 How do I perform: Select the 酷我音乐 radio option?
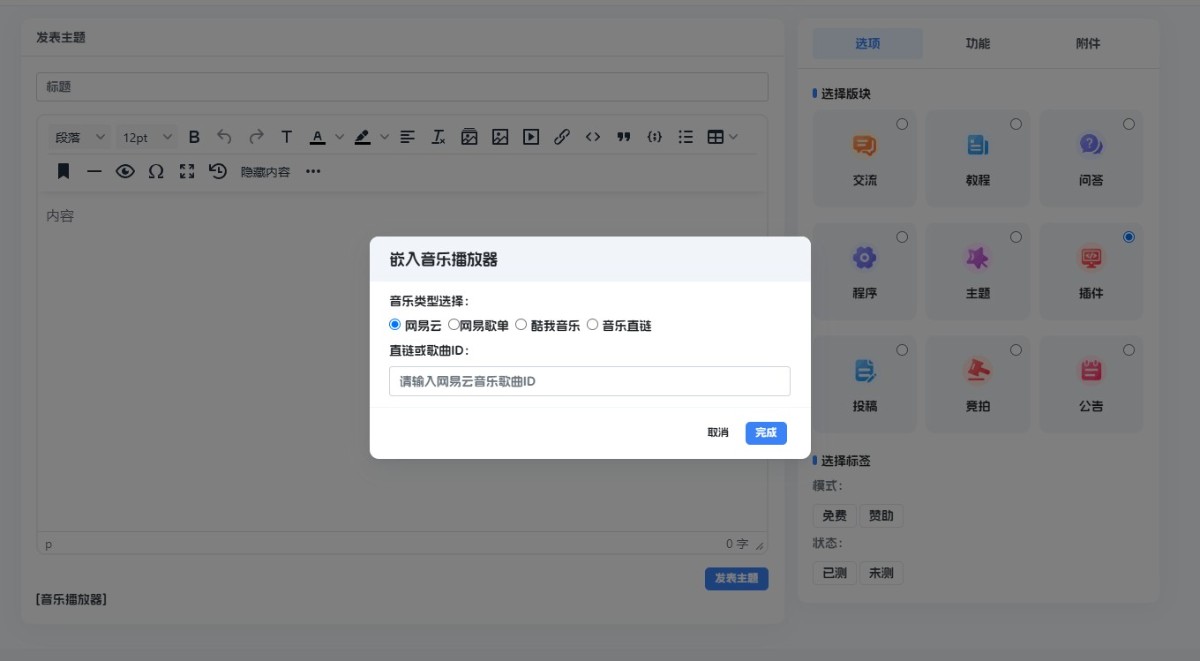(521, 325)
